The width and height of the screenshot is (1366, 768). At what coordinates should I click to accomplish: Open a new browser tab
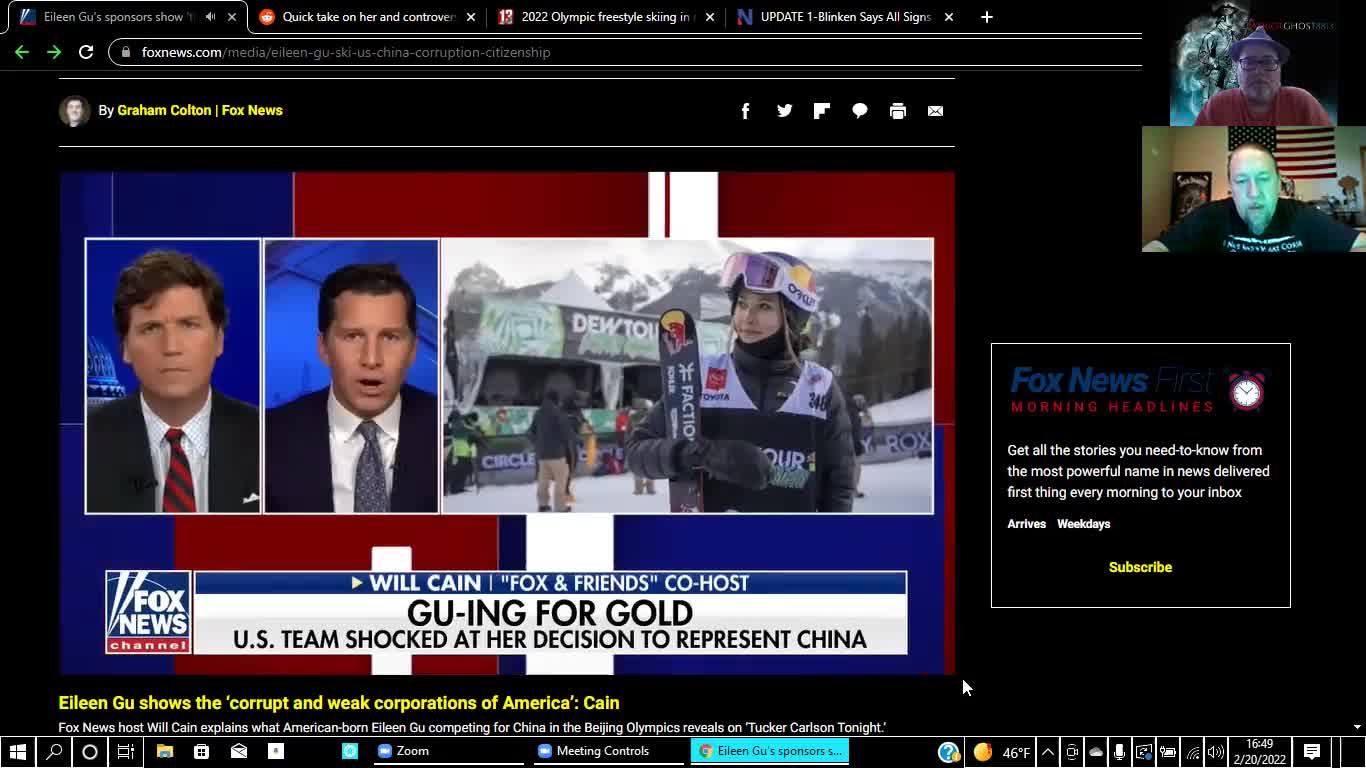tap(987, 17)
